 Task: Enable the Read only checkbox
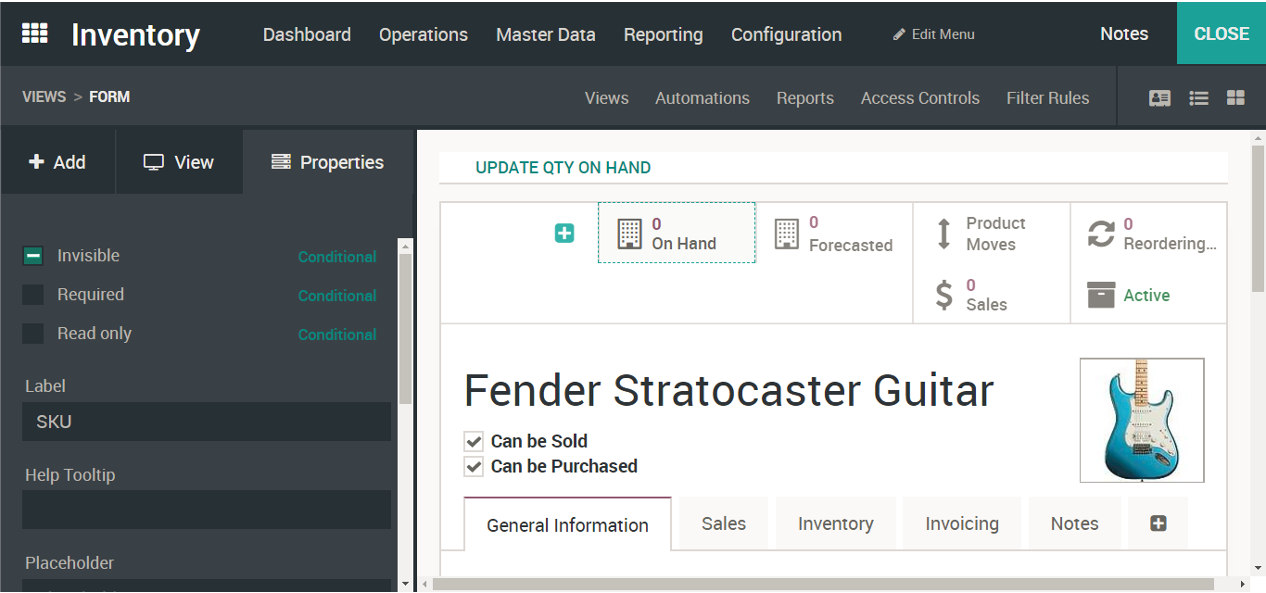(33, 334)
